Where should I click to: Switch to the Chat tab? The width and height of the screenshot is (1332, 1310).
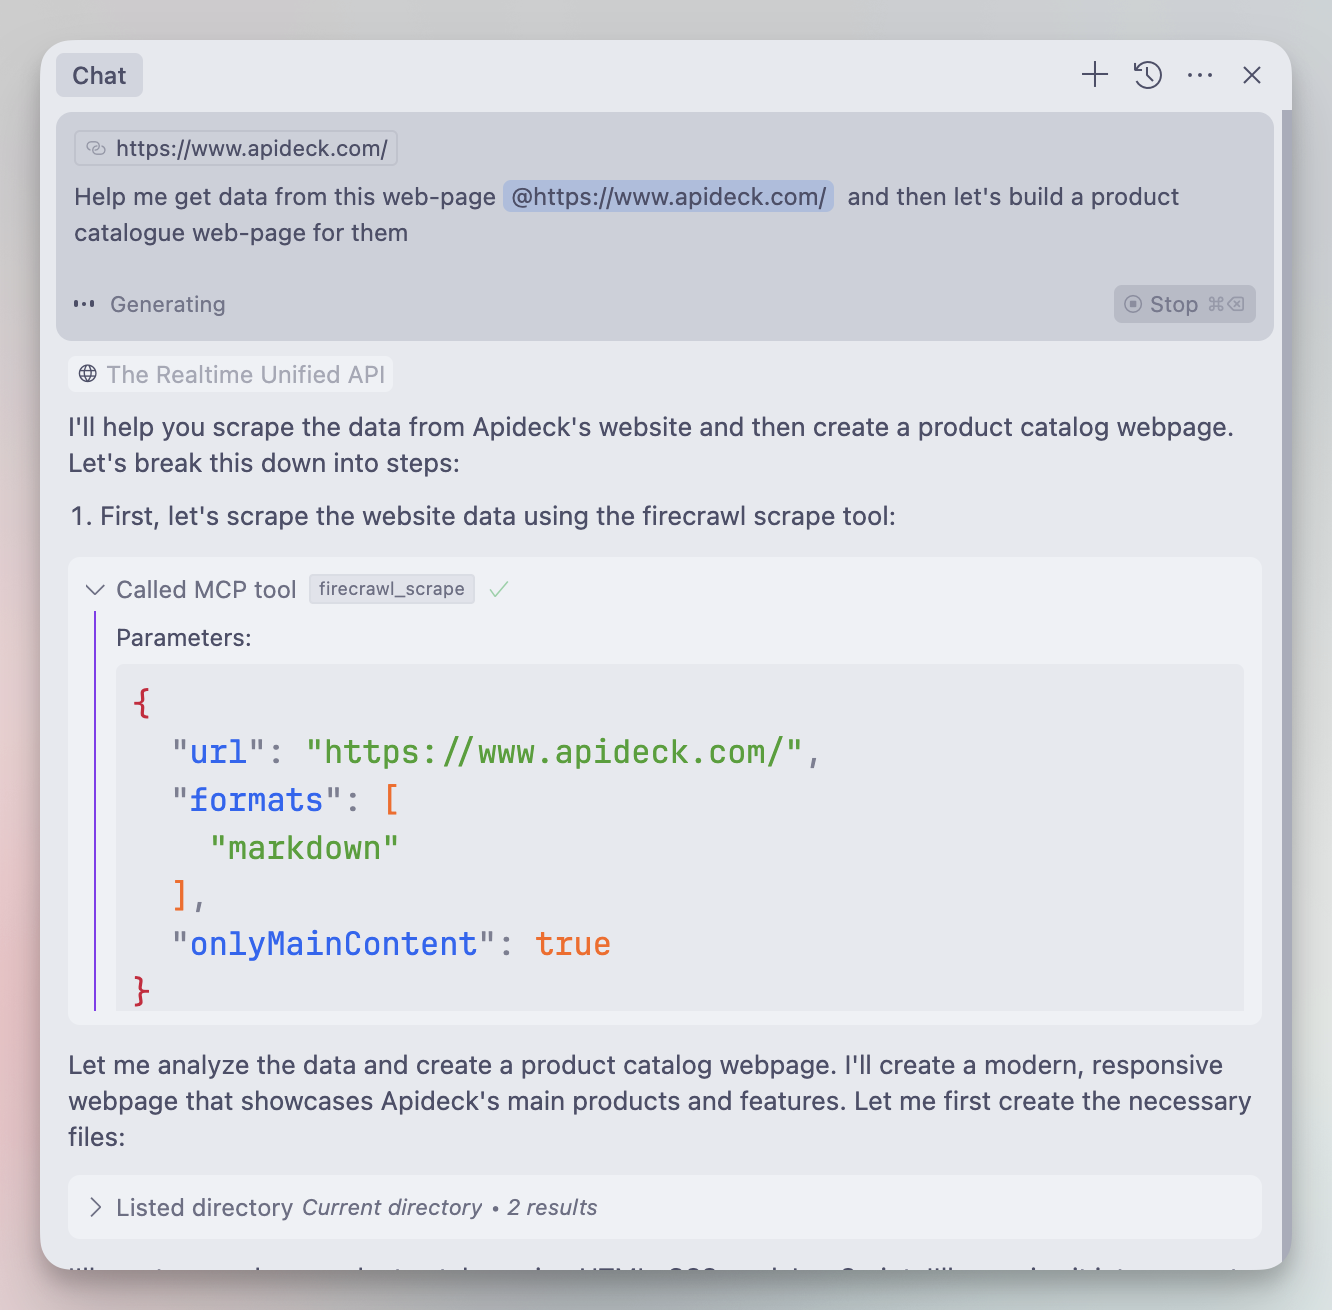tap(99, 75)
